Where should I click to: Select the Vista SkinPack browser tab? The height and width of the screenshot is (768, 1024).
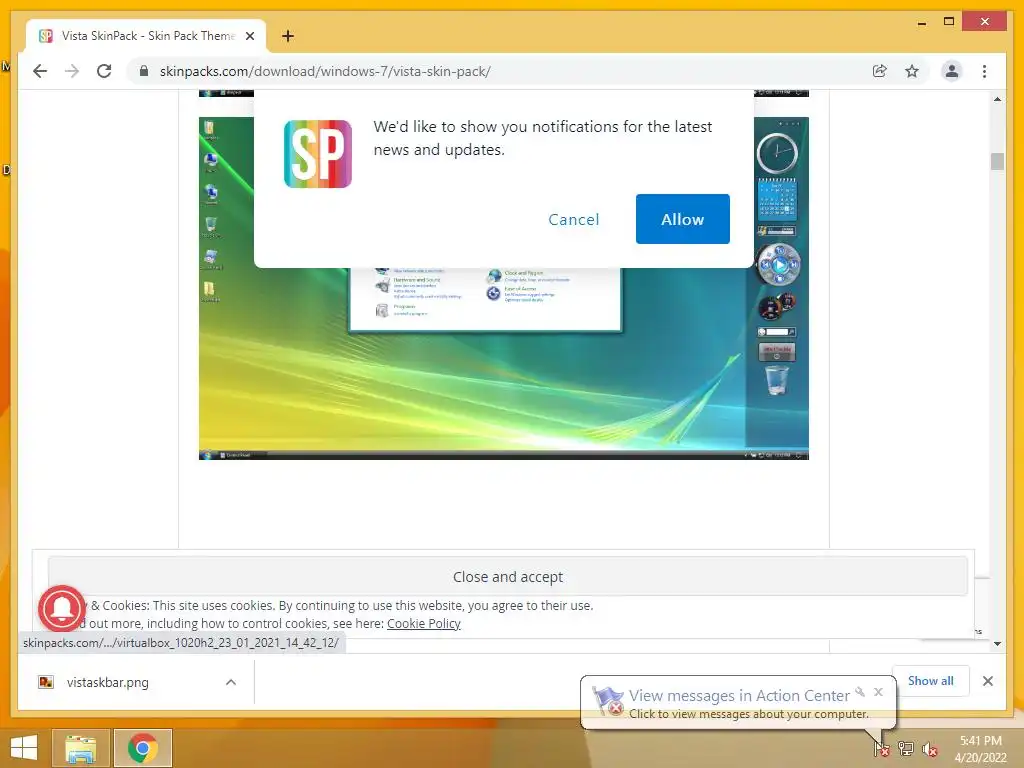(146, 36)
